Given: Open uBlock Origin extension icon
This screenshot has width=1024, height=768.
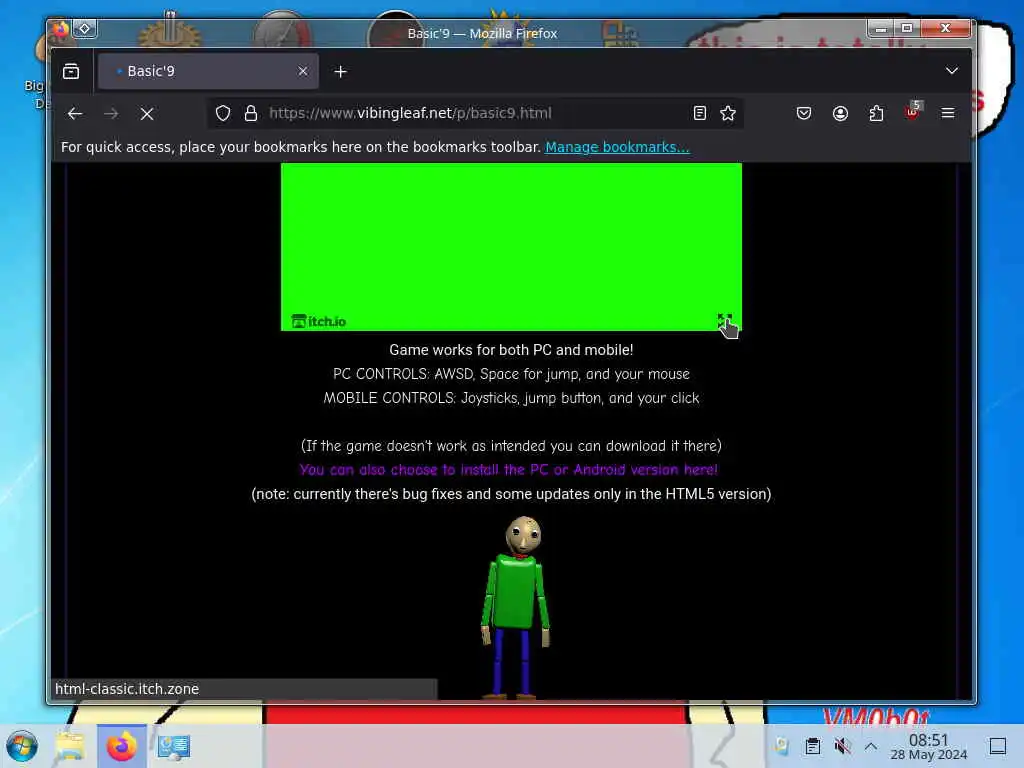Looking at the screenshot, I should click(x=912, y=112).
